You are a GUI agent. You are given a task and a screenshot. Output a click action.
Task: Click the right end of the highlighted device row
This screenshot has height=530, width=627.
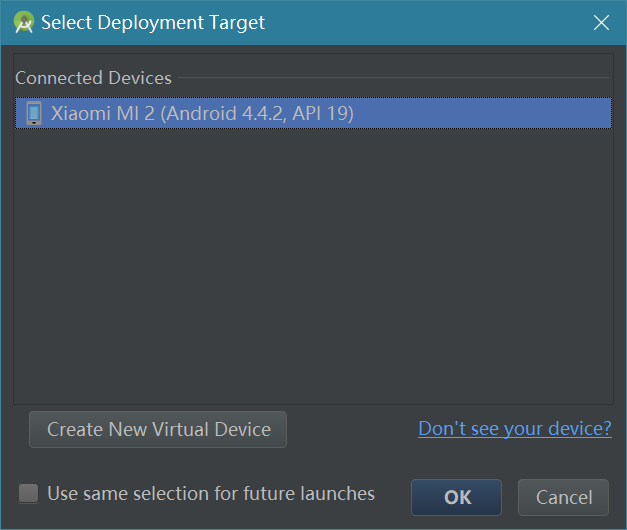[590, 113]
